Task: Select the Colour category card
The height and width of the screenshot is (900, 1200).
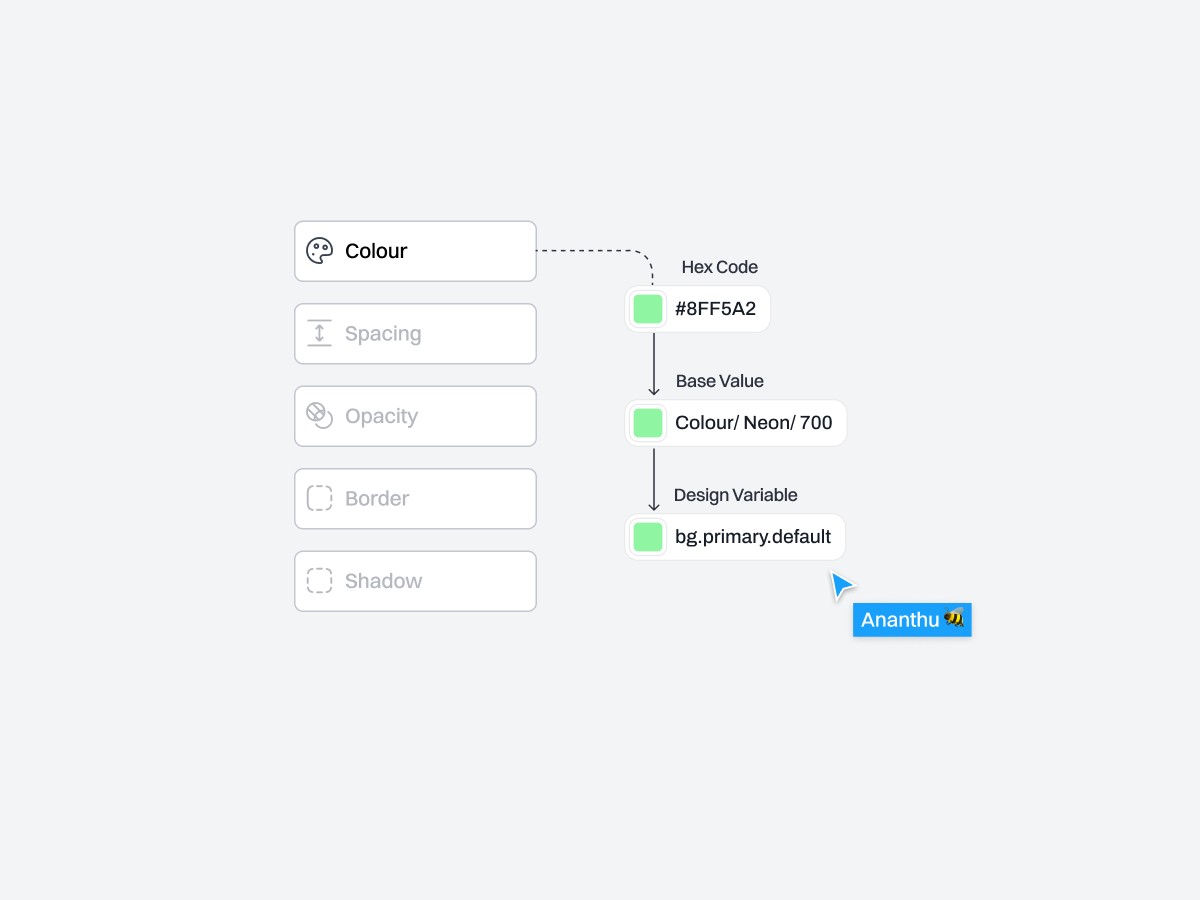Action: pos(415,251)
